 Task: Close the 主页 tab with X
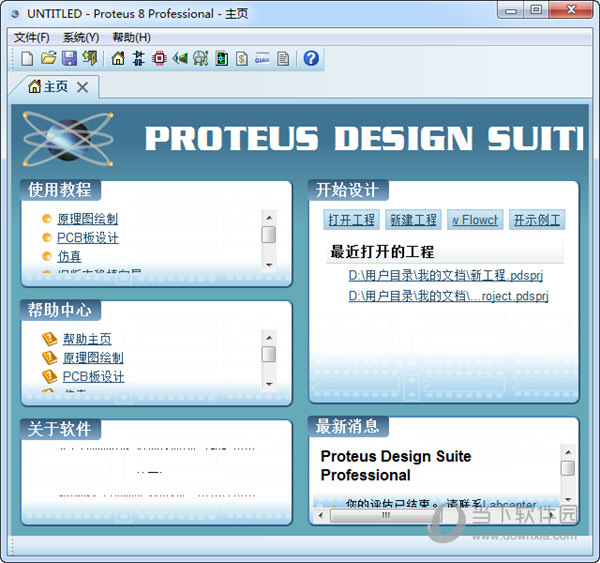[x=82, y=87]
